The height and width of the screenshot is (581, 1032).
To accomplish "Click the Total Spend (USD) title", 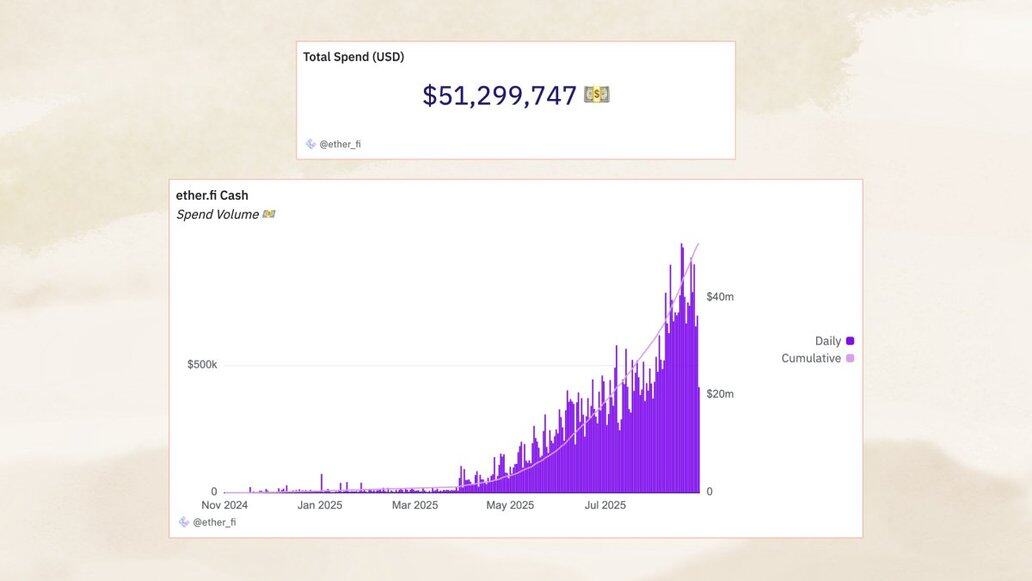I will (x=353, y=57).
